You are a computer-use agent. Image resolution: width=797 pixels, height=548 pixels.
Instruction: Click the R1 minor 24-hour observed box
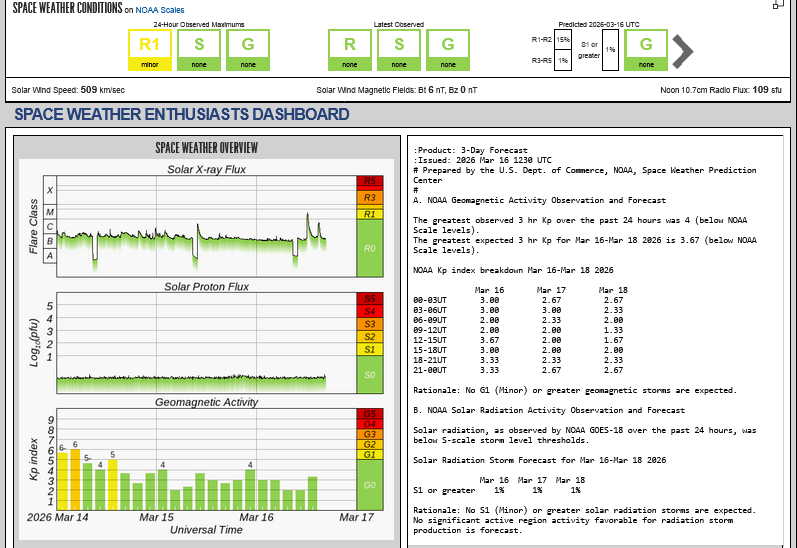pyautogui.click(x=149, y=50)
